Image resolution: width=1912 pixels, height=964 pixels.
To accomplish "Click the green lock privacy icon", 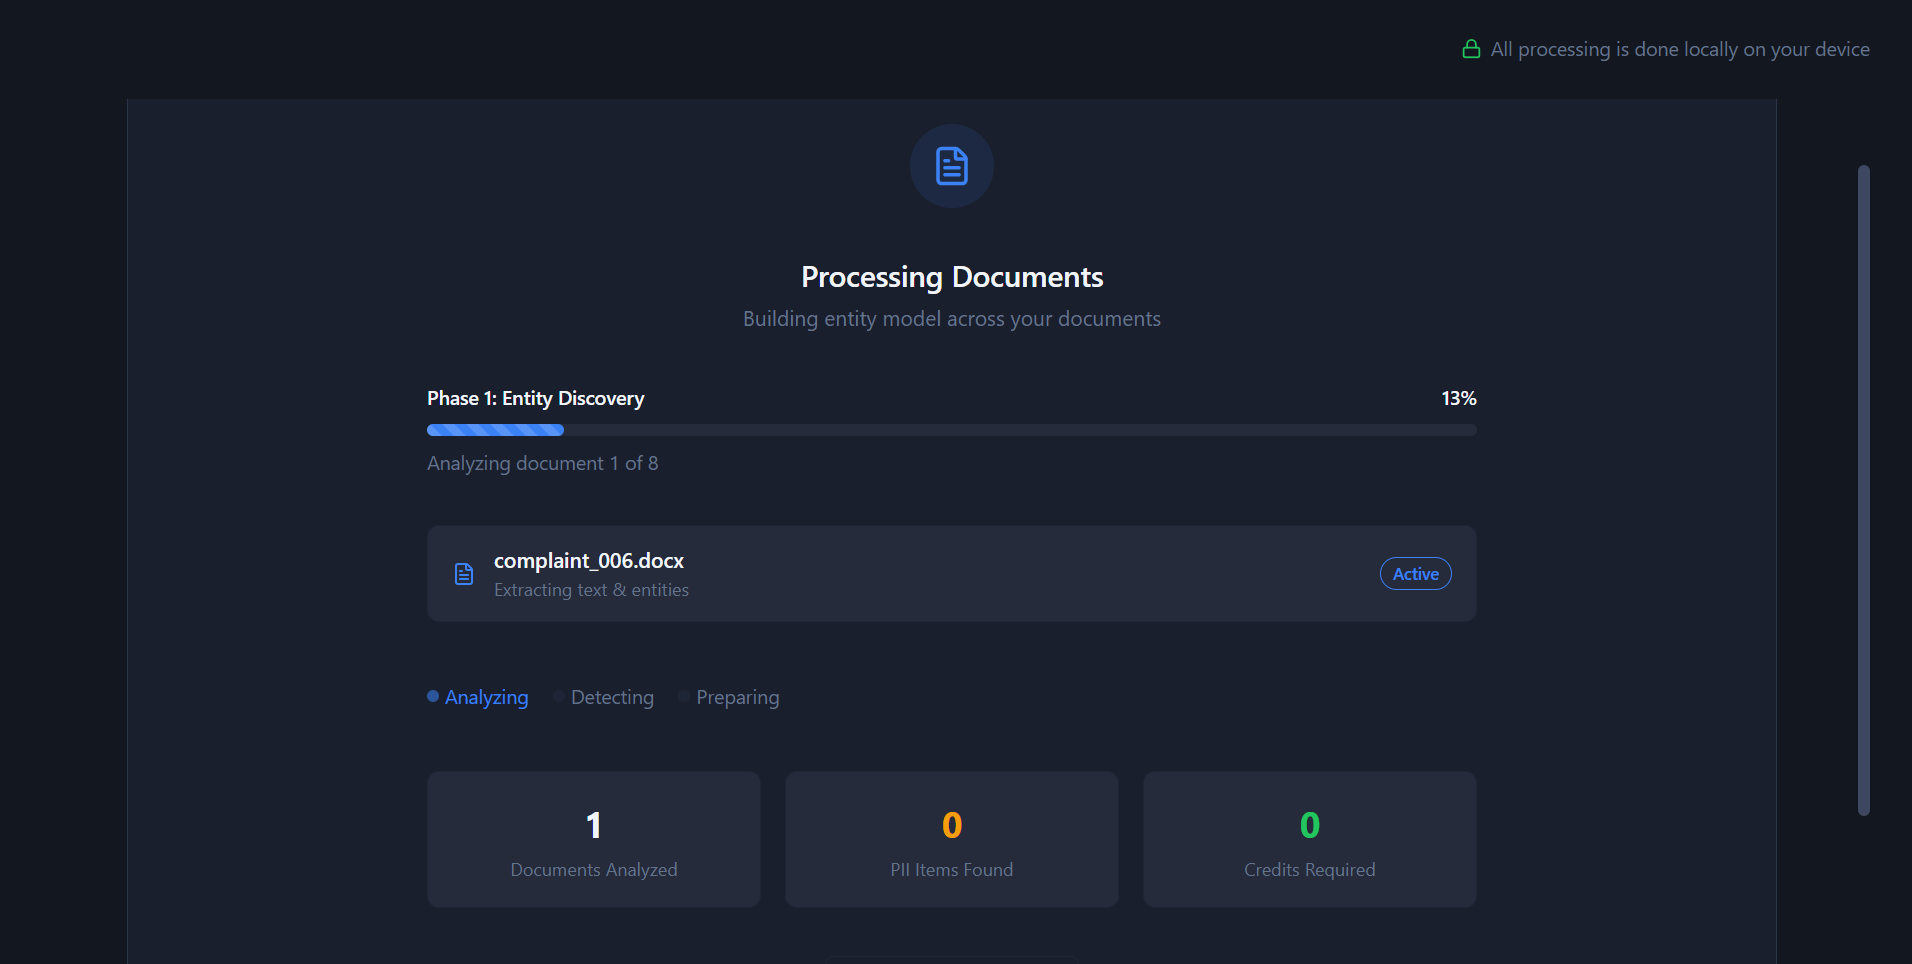I will [1471, 49].
